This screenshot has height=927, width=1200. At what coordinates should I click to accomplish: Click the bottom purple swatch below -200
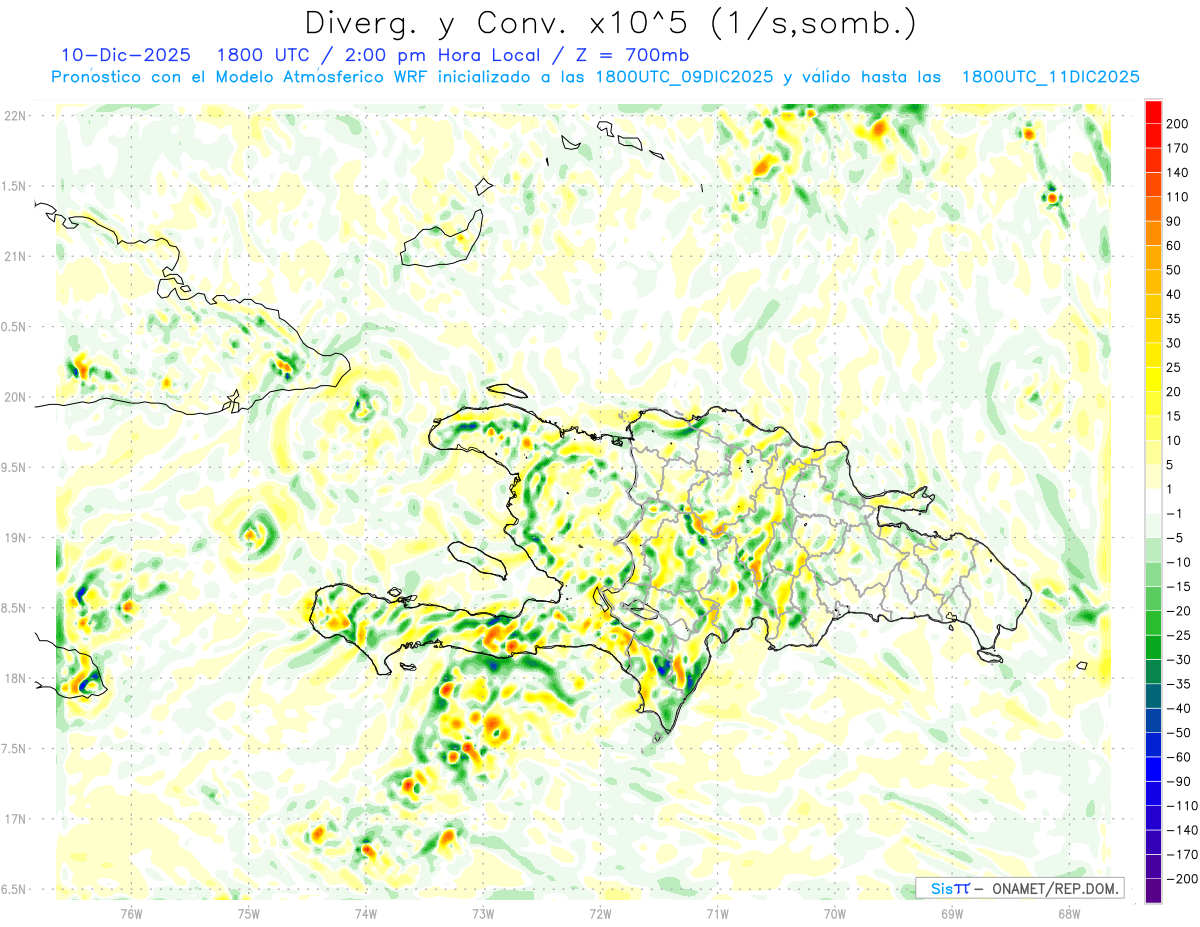pyautogui.click(x=1153, y=890)
